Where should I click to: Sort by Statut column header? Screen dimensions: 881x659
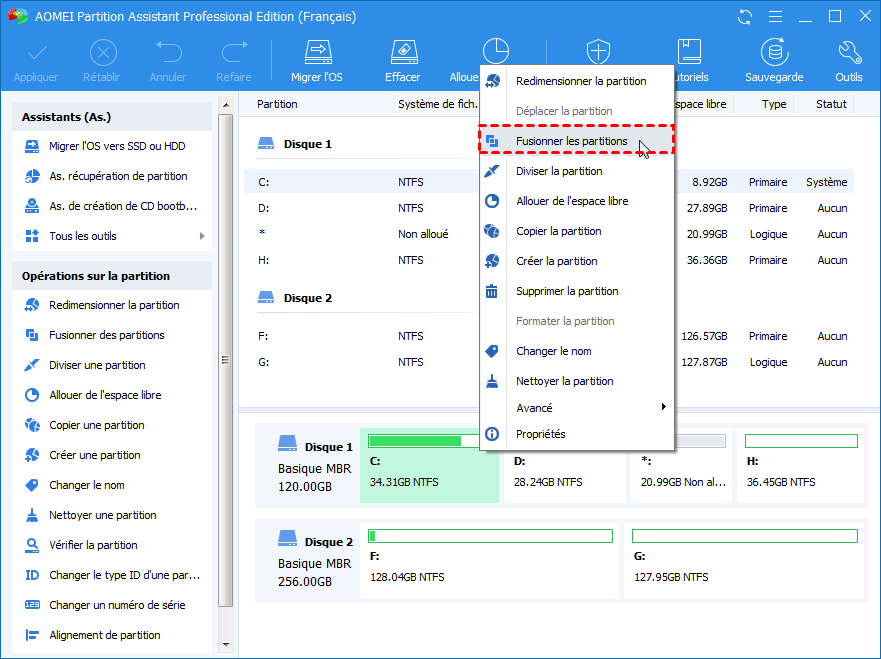tap(831, 104)
